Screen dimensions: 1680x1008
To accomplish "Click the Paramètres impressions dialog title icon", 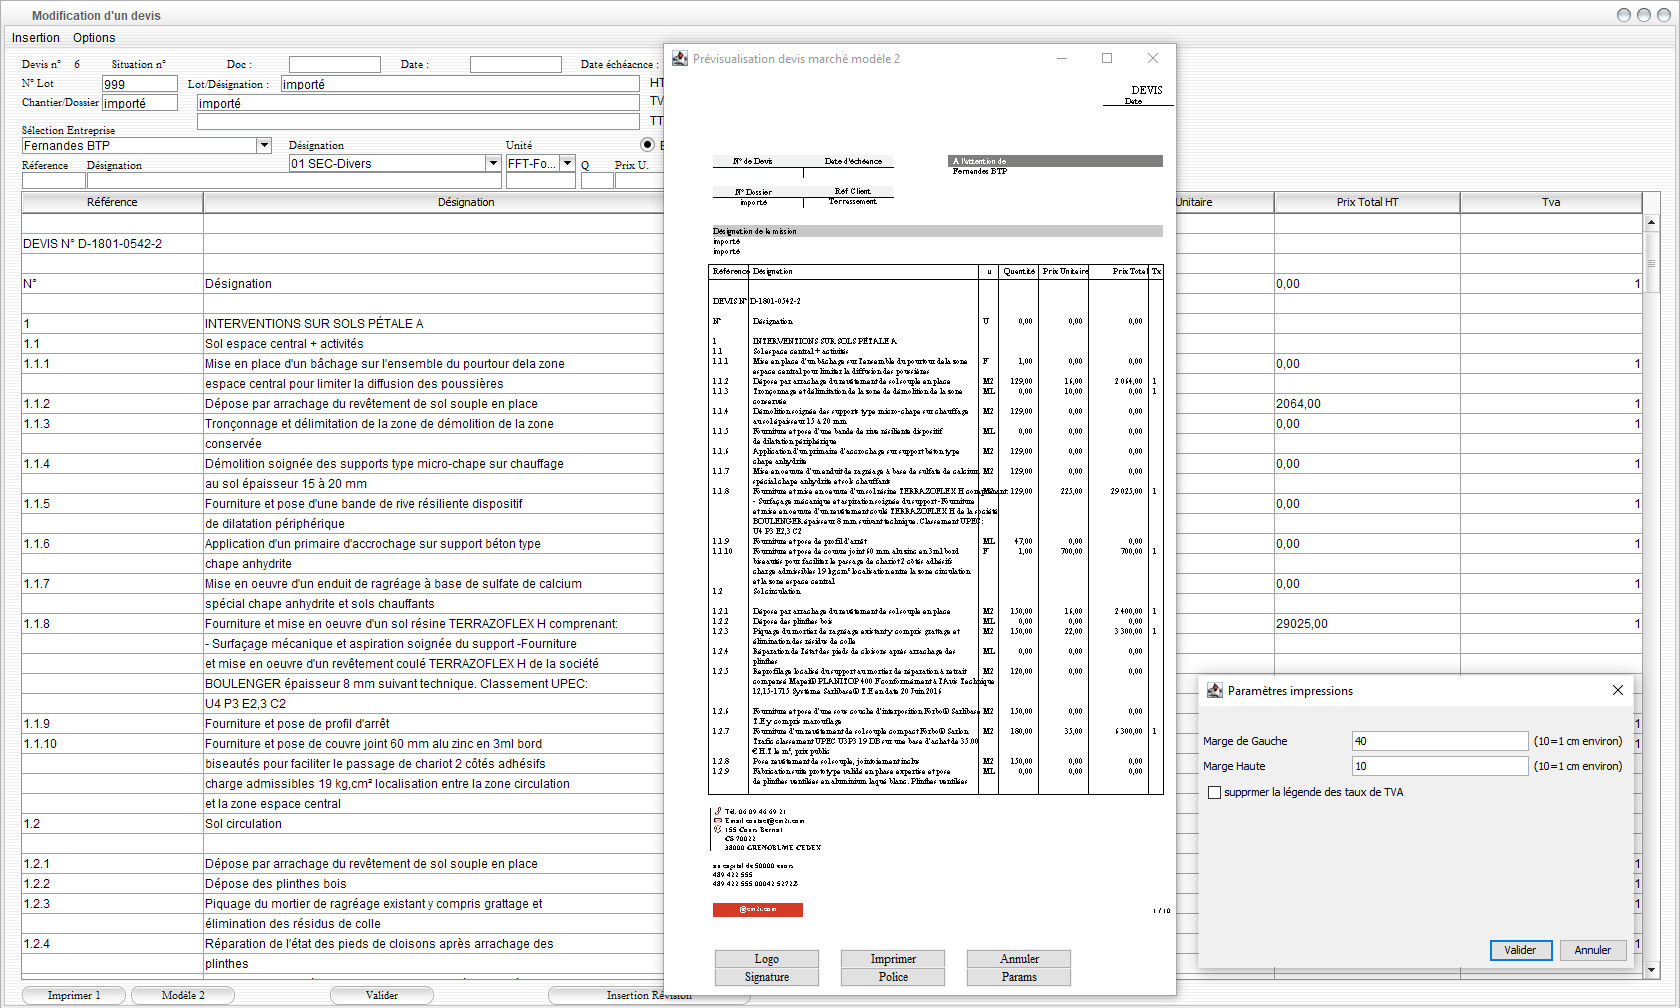I will click(1215, 690).
